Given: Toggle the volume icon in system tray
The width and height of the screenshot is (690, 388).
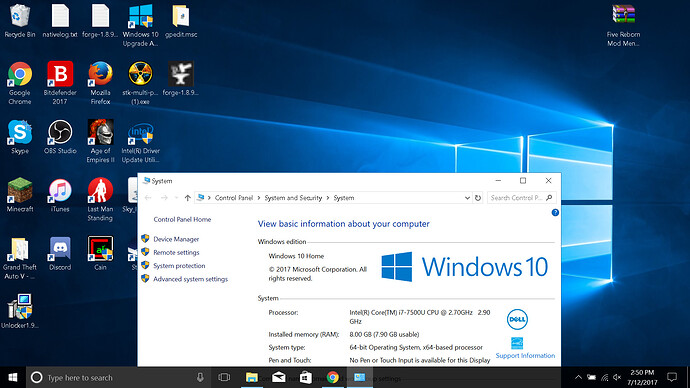Looking at the screenshot, I should tap(617, 377).
